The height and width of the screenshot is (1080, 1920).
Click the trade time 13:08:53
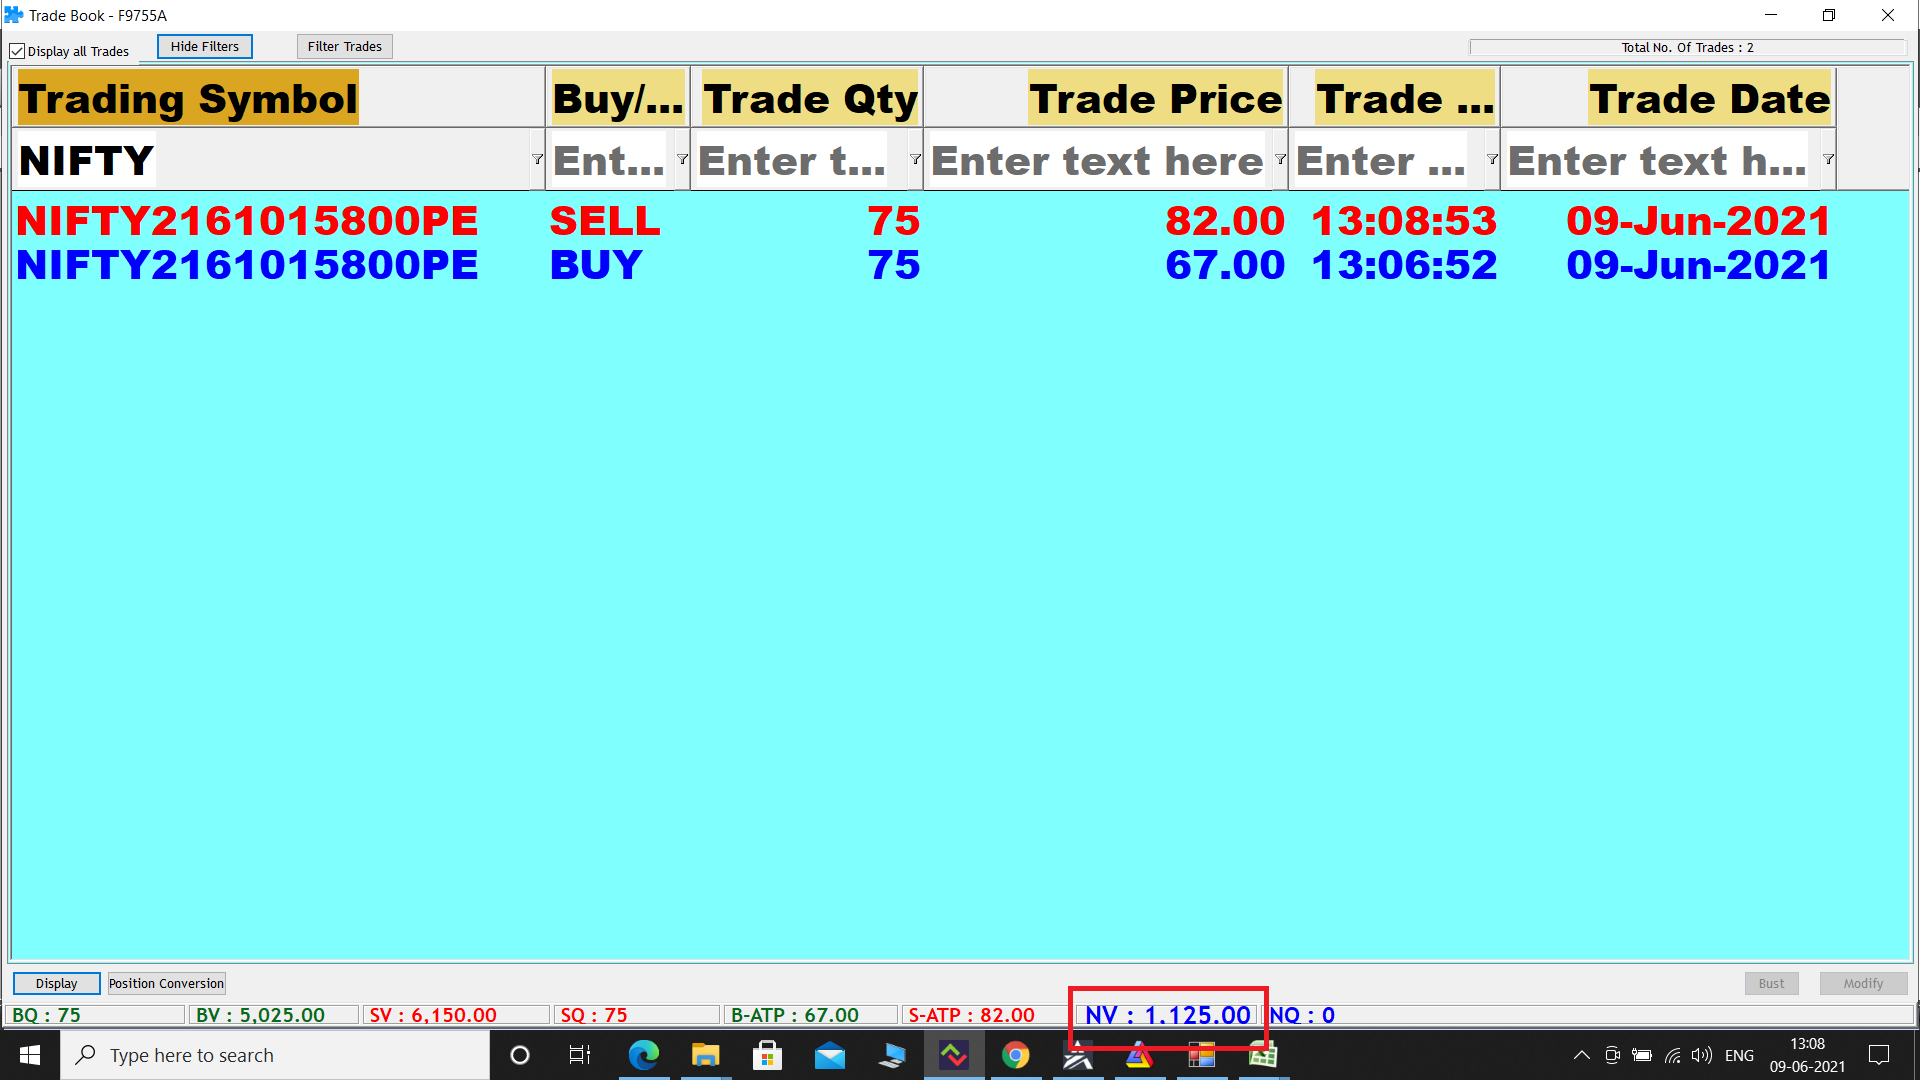[1404, 221]
